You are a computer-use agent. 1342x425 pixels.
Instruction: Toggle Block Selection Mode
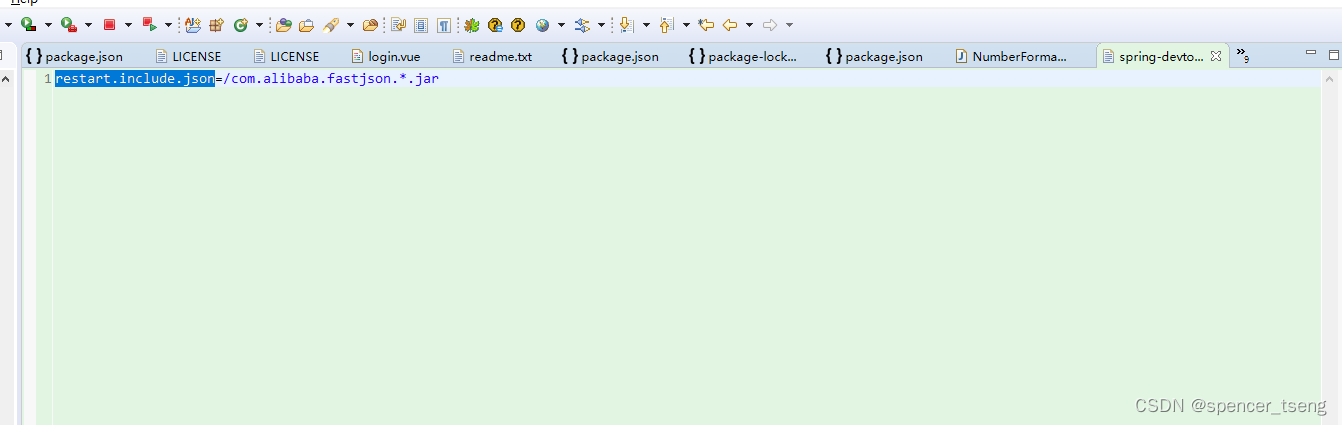pos(421,24)
